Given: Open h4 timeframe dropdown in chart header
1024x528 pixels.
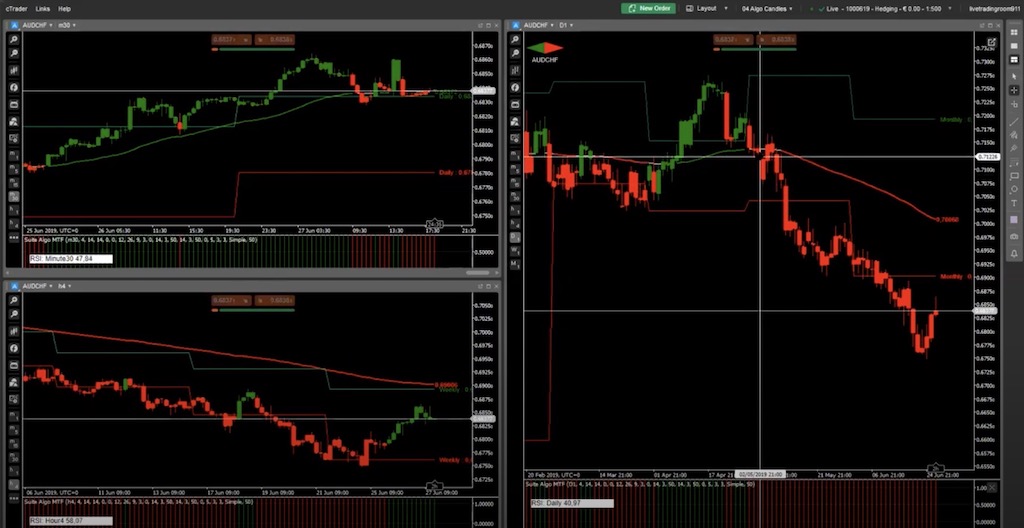Looking at the screenshot, I should (x=65, y=286).
